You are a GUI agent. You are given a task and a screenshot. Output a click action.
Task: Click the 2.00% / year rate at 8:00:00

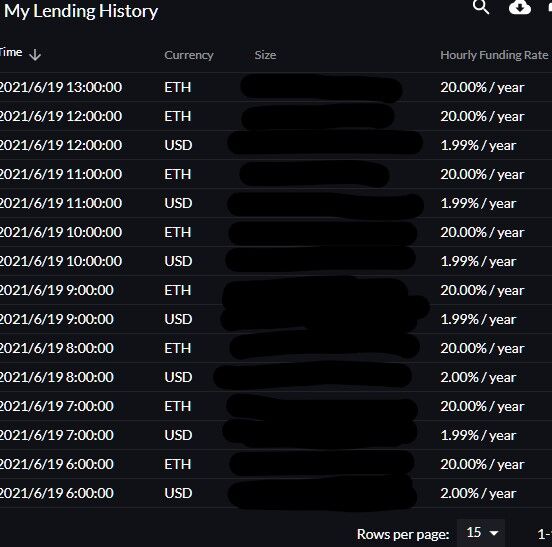[x=478, y=377]
